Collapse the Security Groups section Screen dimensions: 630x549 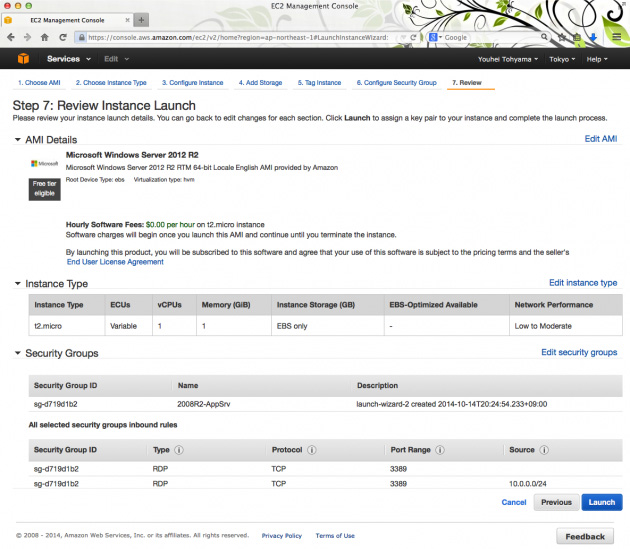tap(18, 353)
